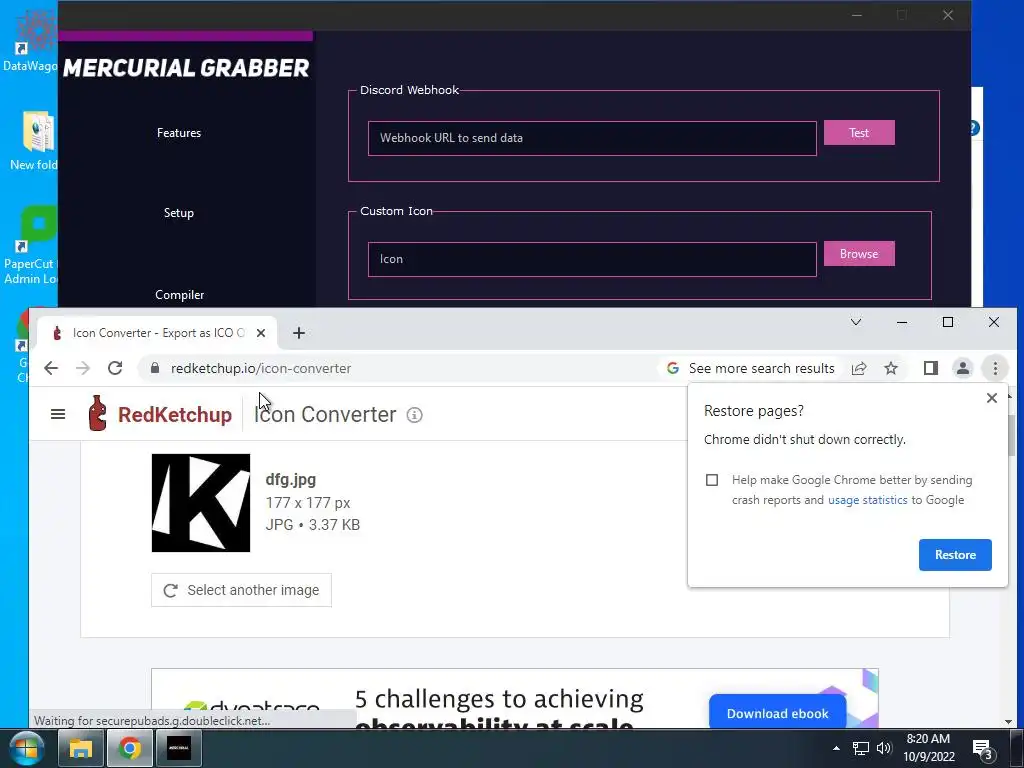Image resolution: width=1024 pixels, height=768 pixels.
Task: Open PaperCut Admin desktop shortcut
Action: (31, 247)
